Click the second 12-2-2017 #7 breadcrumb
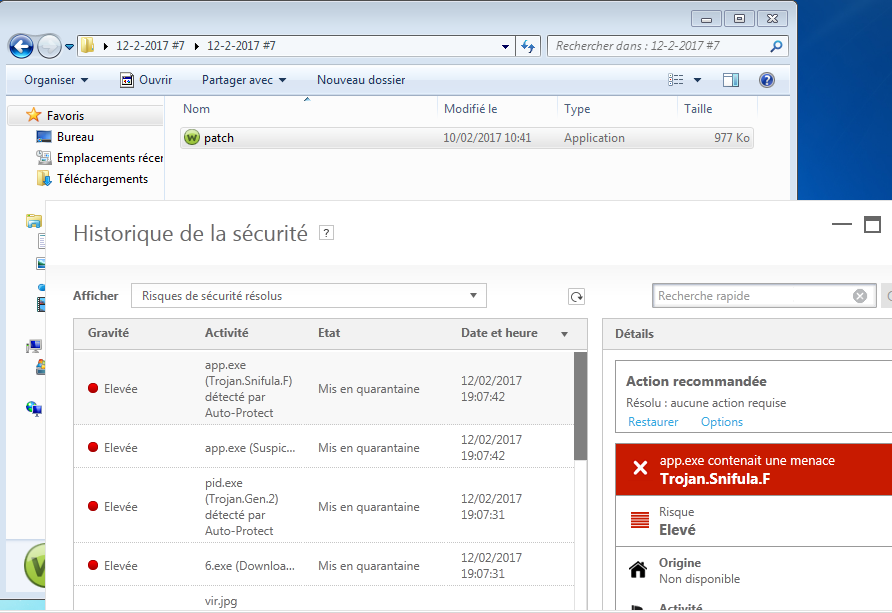892x613 pixels. [x=241, y=46]
